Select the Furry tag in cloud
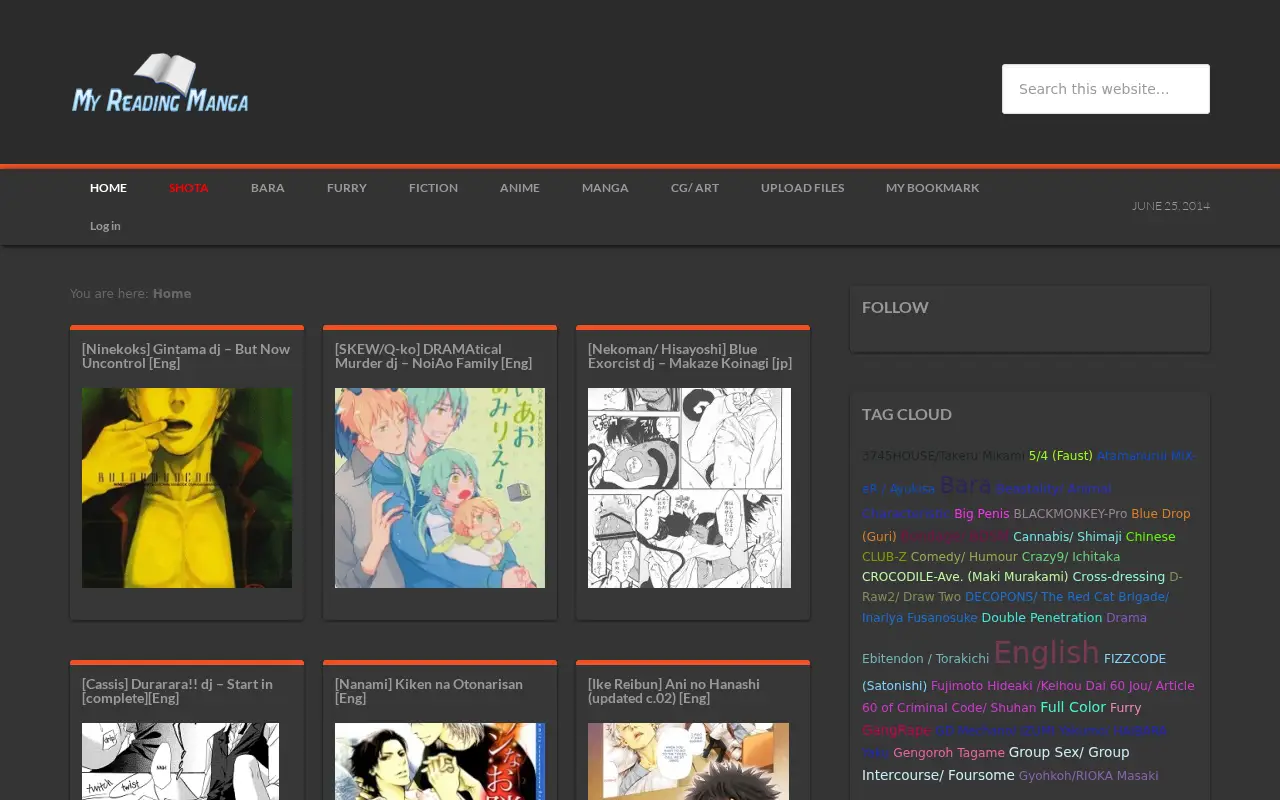The image size is (1280, 800). click(1126, 708)
